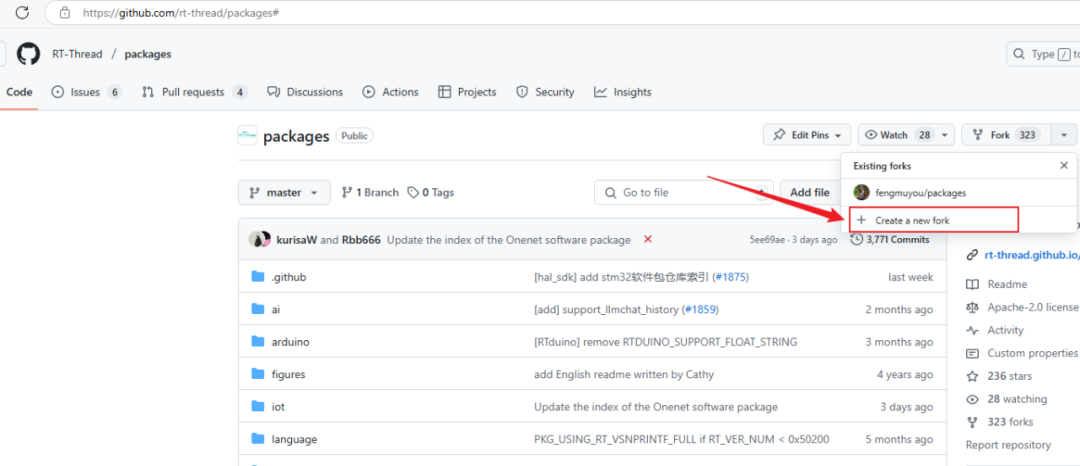1080x466 pixels.
Task: Click the Go to file field
Action: coord(683,193)
